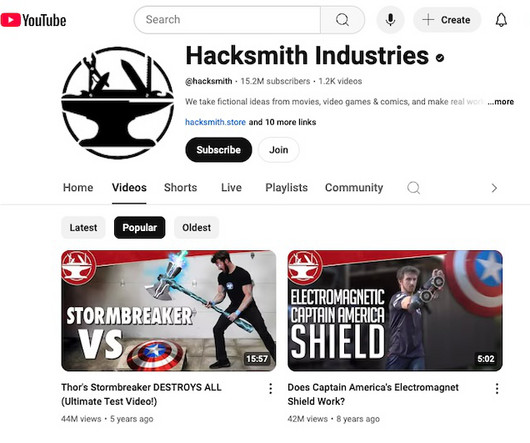Expand channel description with ...more
Screen dimensions: 530x443
point(501,102)
